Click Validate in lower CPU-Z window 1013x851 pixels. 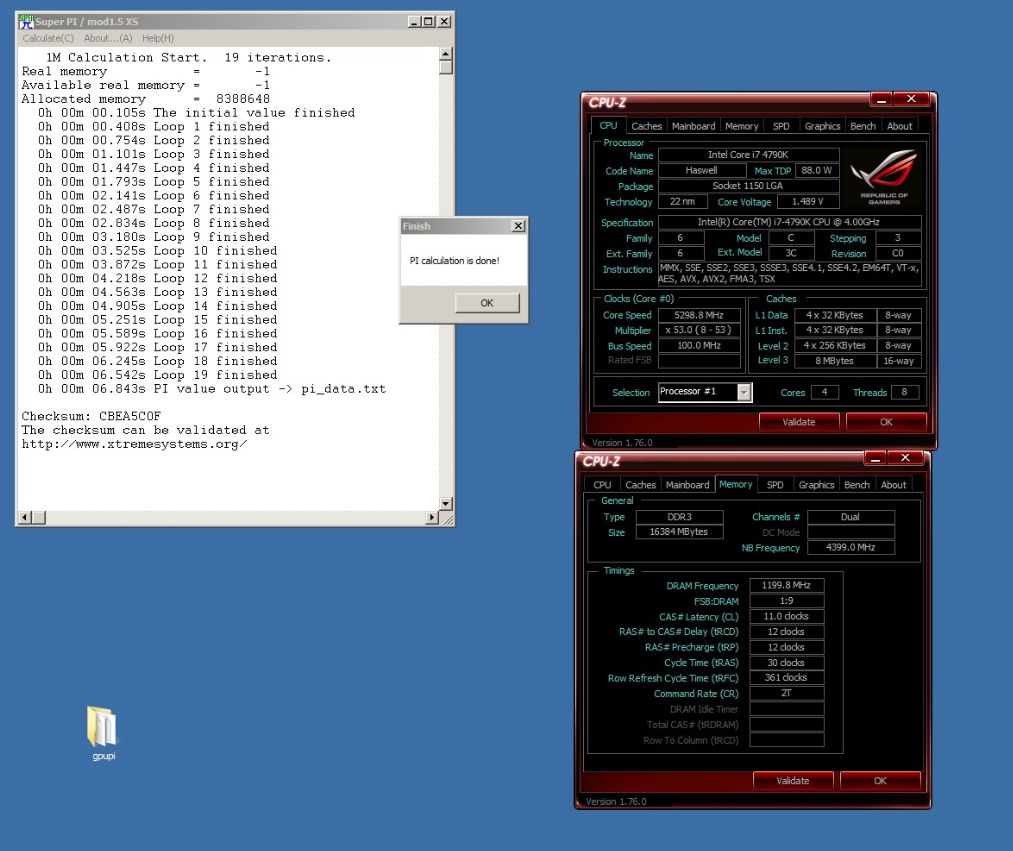tap(793, 781)
